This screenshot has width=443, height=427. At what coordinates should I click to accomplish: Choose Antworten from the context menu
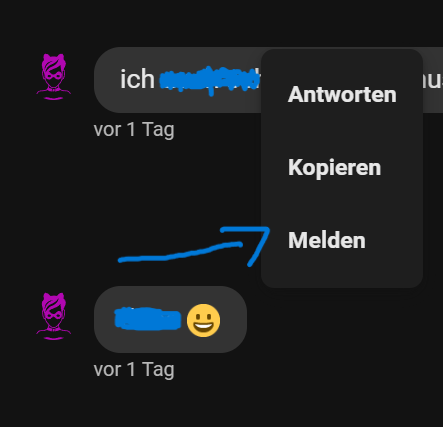[342, 95]
